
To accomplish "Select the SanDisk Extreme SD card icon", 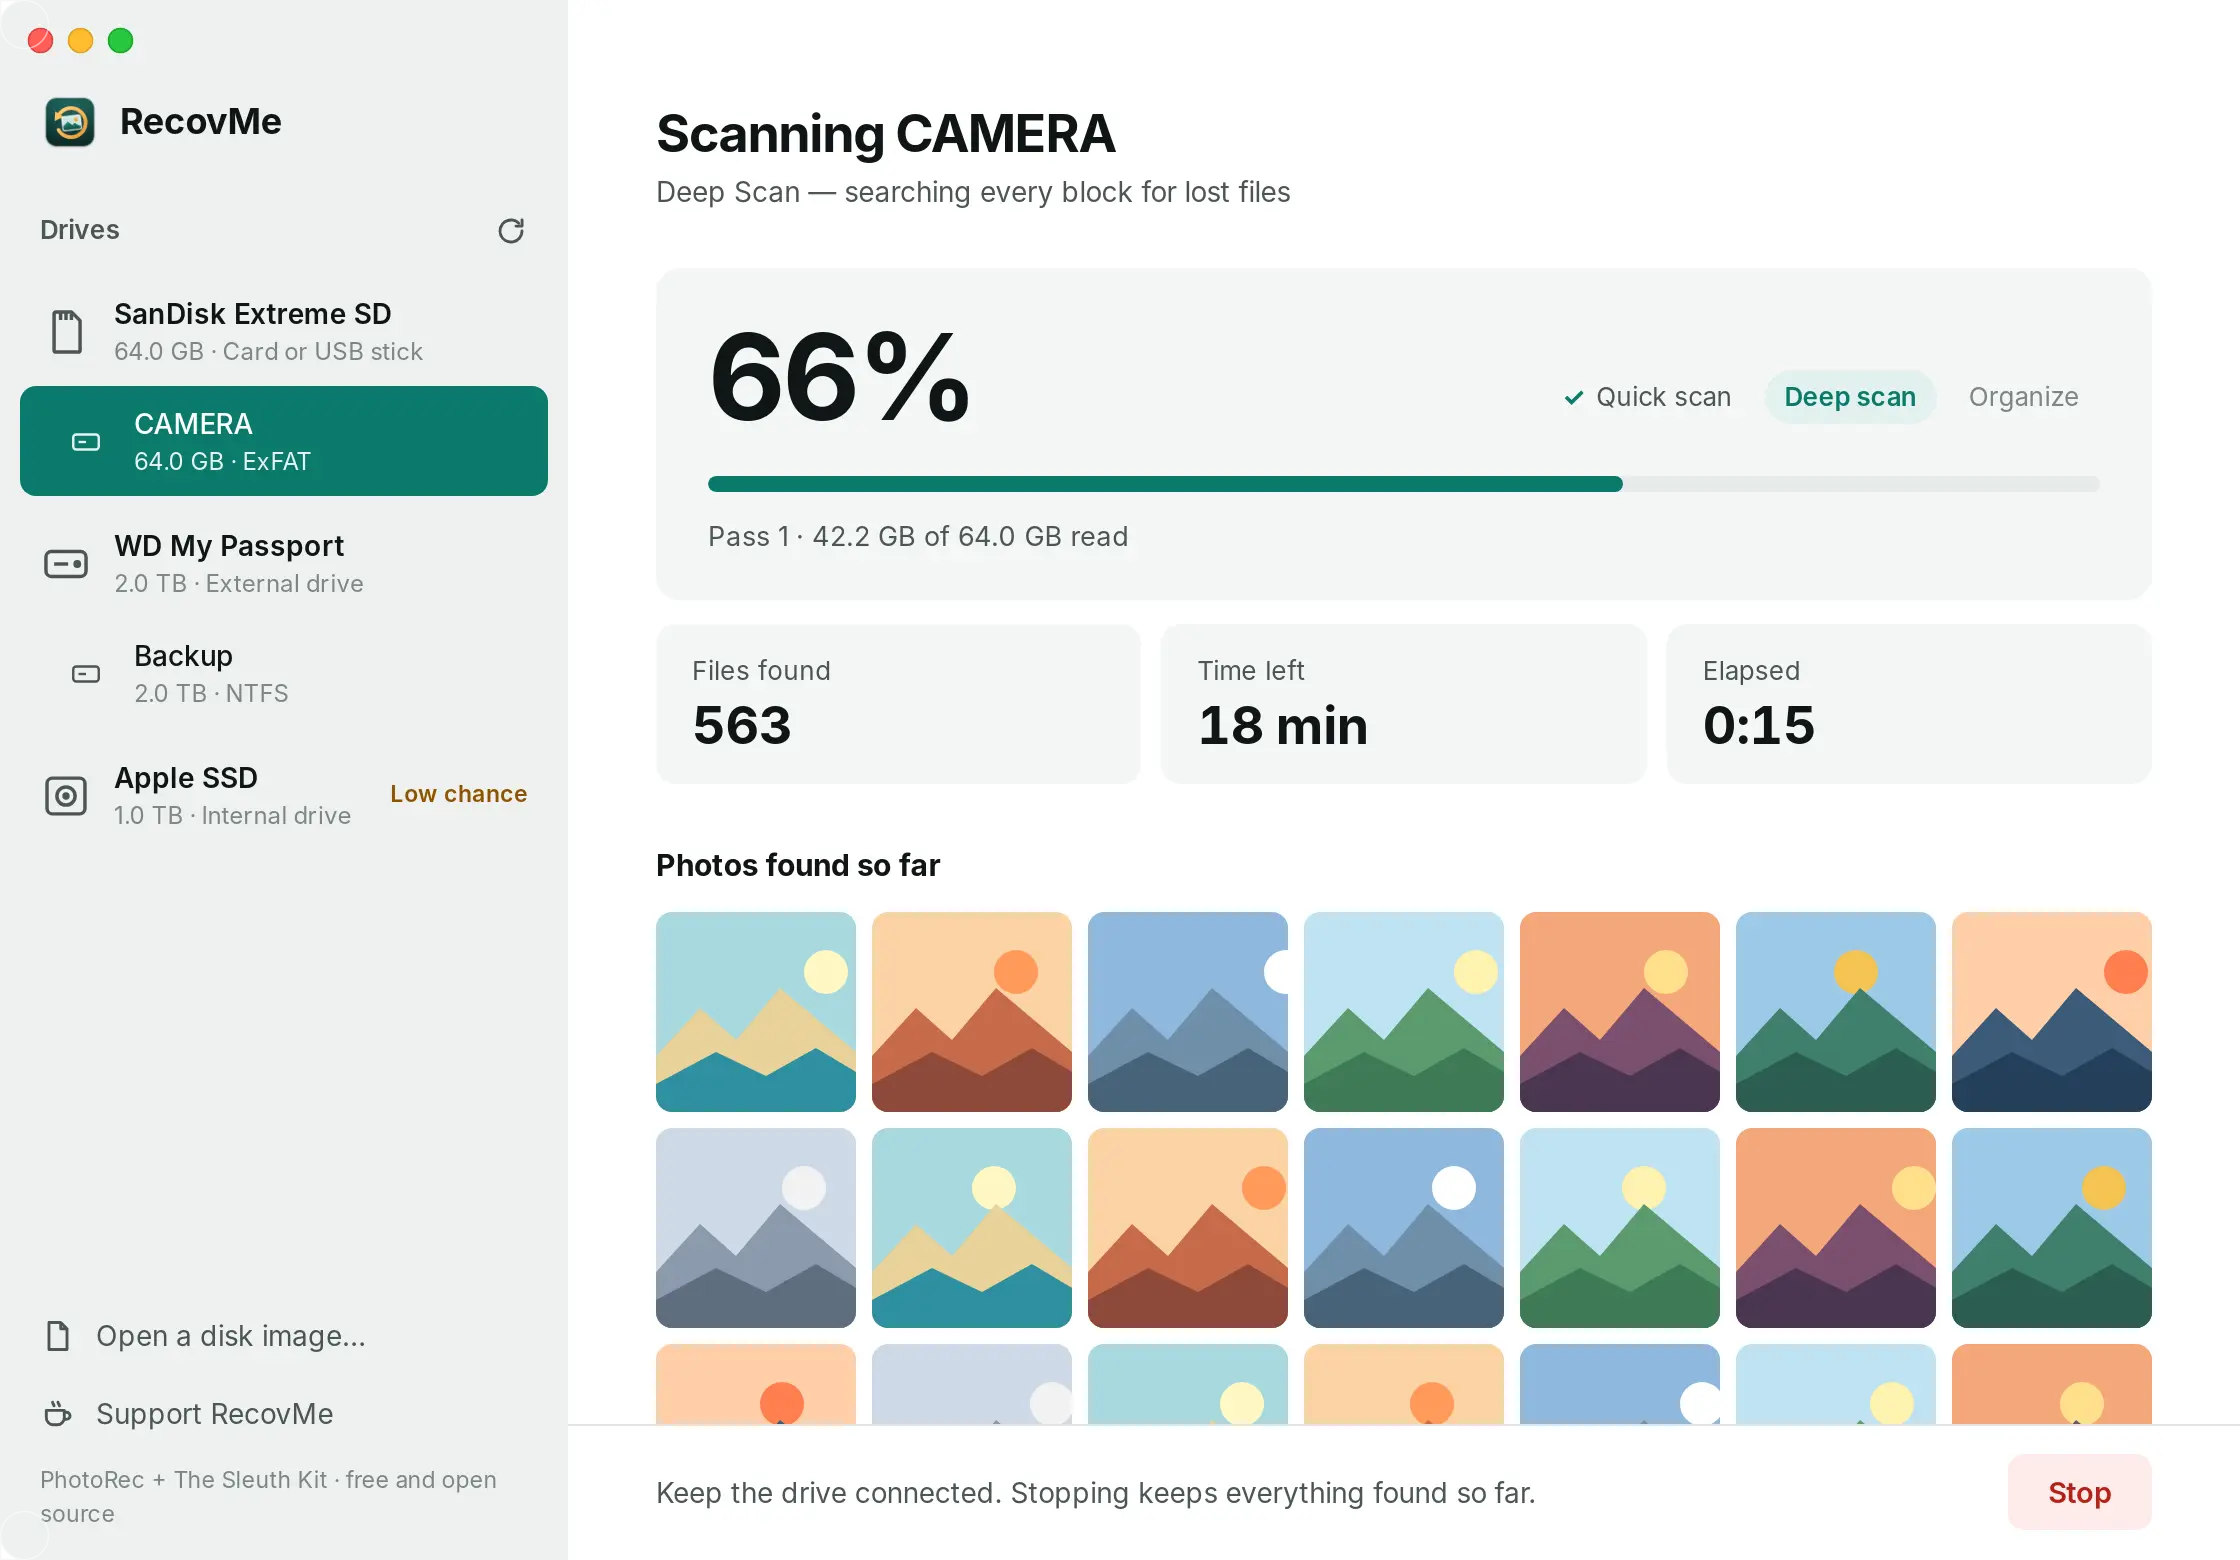I will (67, 332).
